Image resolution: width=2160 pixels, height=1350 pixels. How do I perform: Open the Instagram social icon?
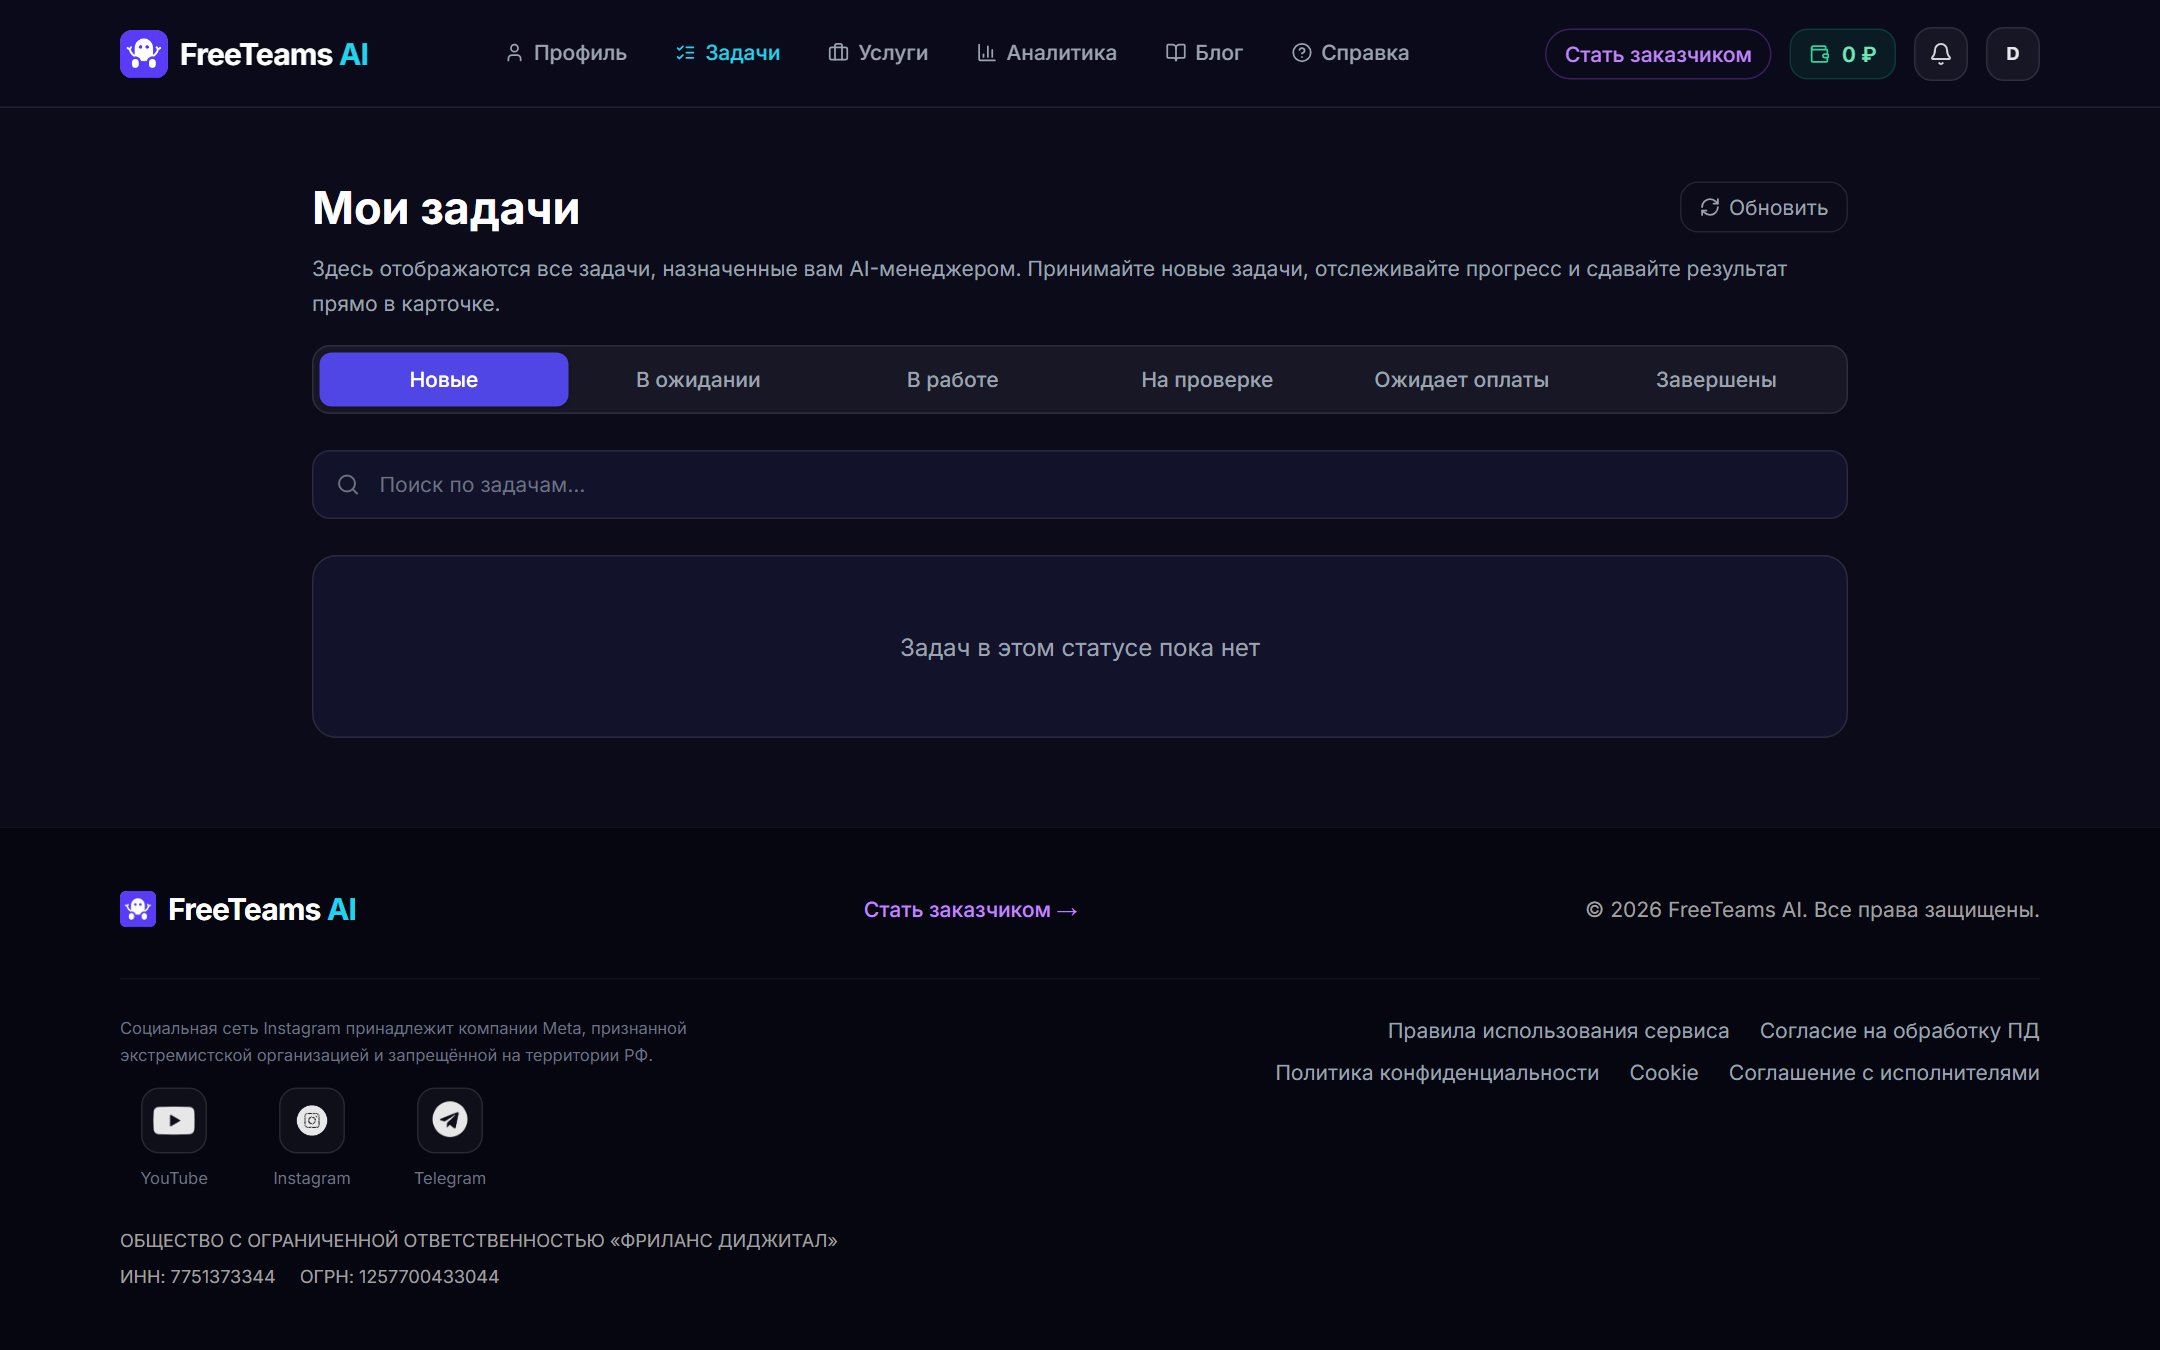312,1120
